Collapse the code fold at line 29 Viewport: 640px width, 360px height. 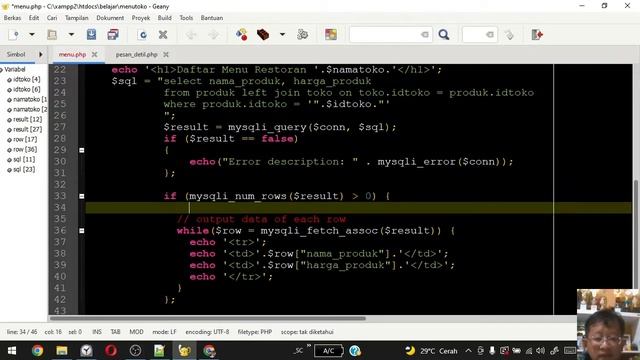point(82,150)
